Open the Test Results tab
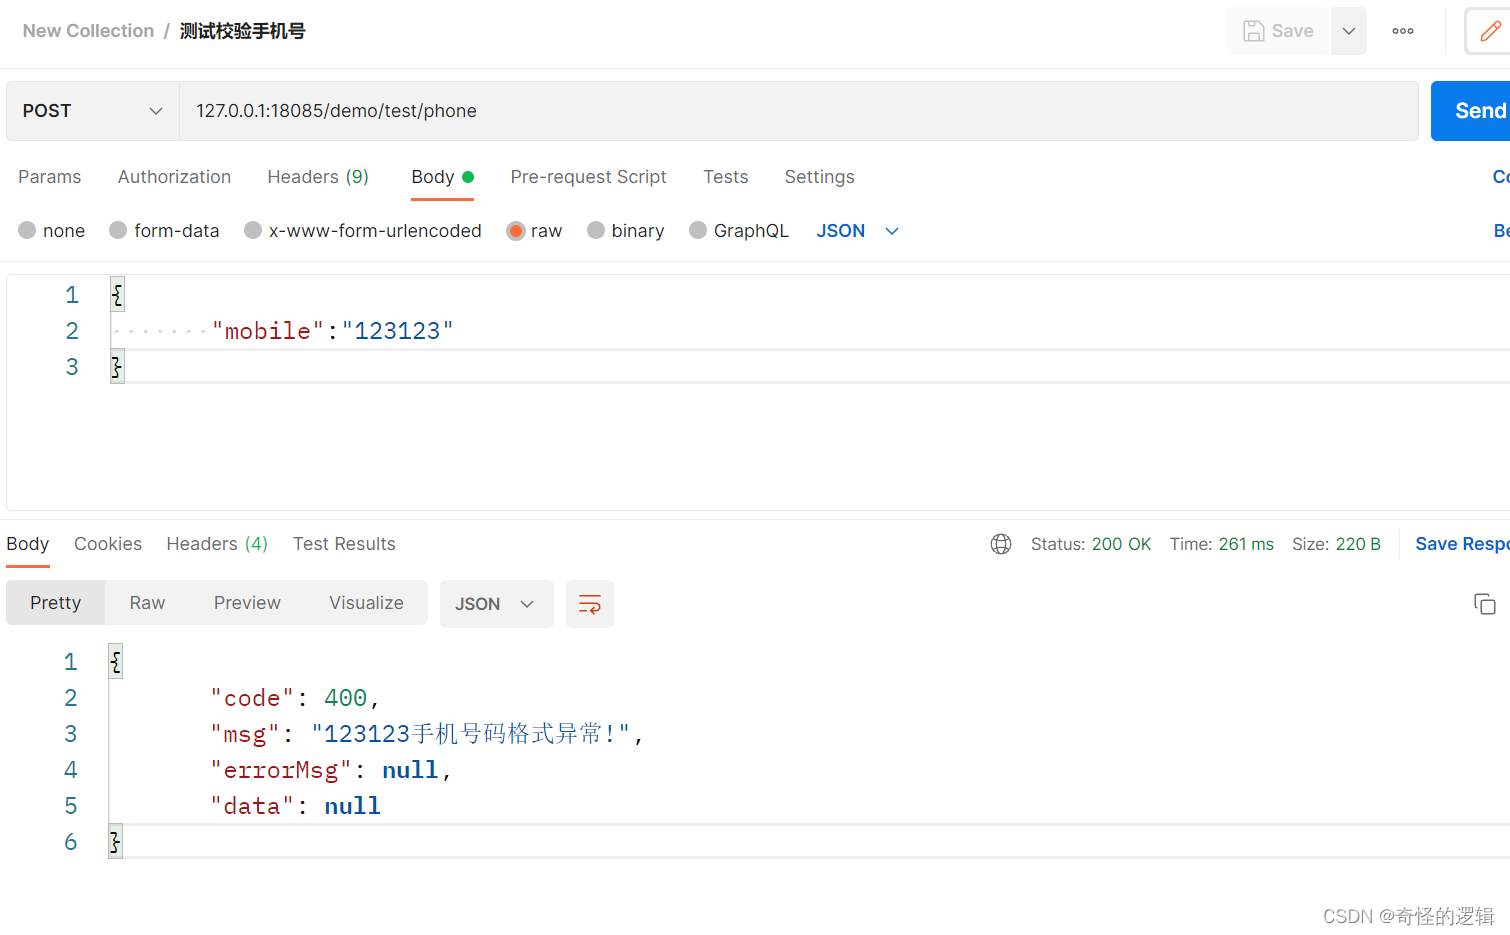1510x935 pixels. coord(344,544)
